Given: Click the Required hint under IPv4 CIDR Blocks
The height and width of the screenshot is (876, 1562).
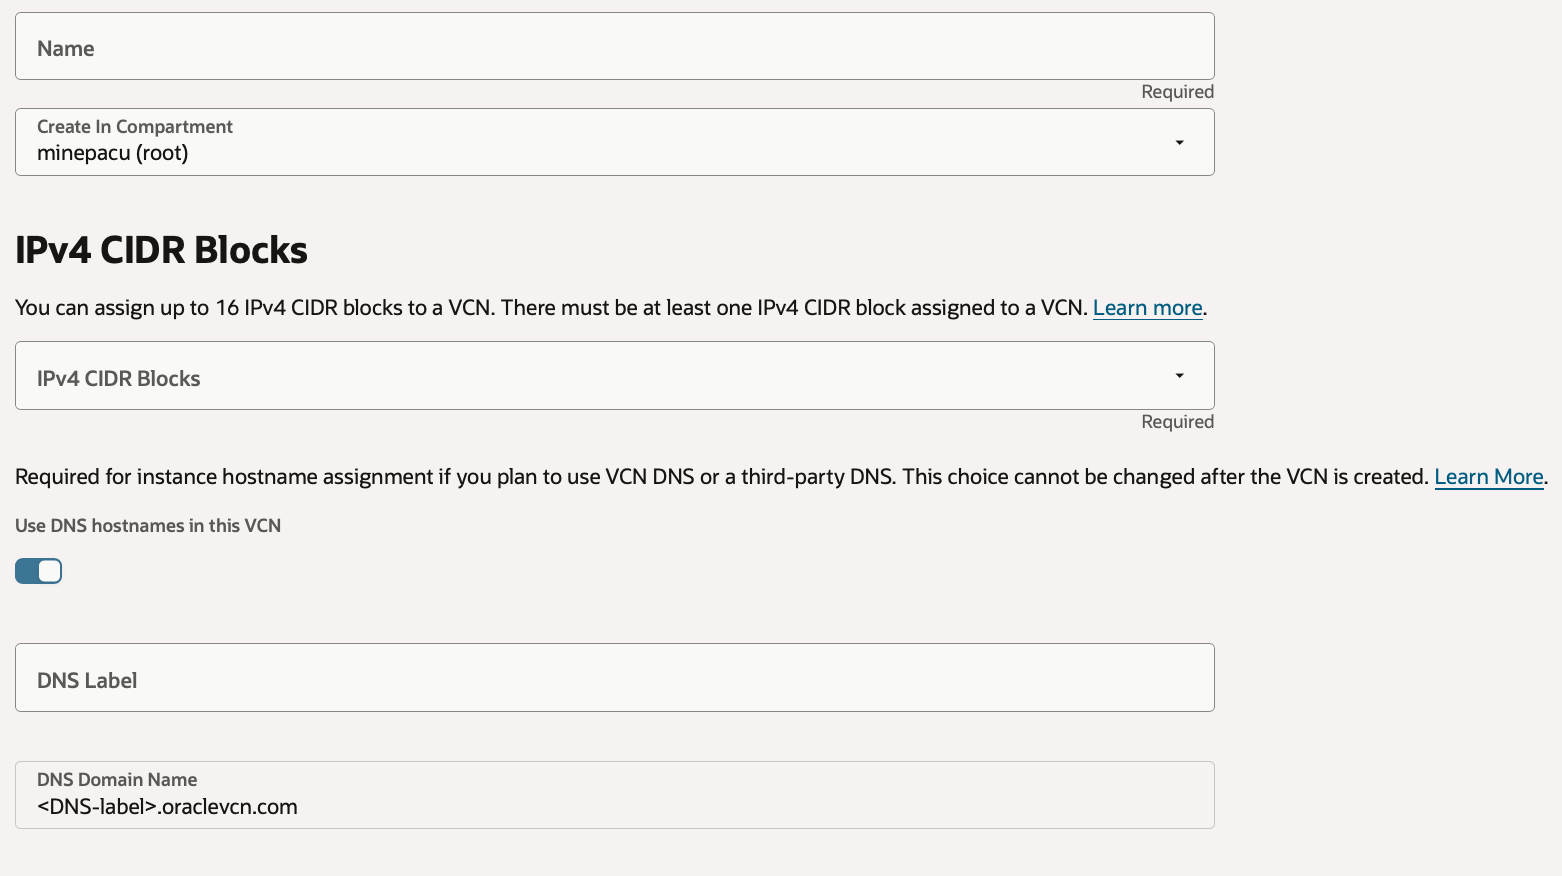Looking at the screenshot, I should 1177,422.
